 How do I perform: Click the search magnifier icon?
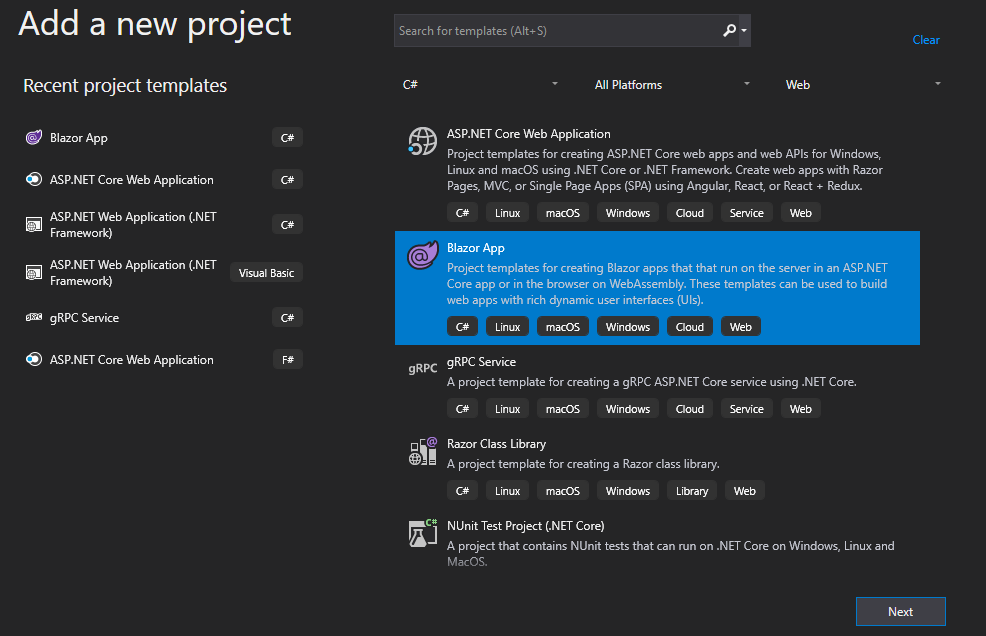(x=729, y=30)
